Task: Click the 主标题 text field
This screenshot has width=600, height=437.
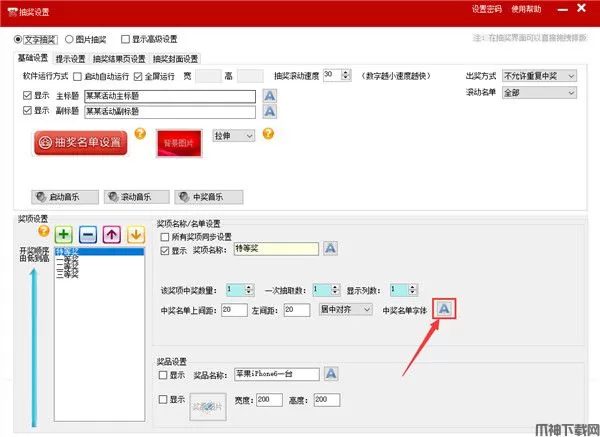Action: click(x=170, y=96)
